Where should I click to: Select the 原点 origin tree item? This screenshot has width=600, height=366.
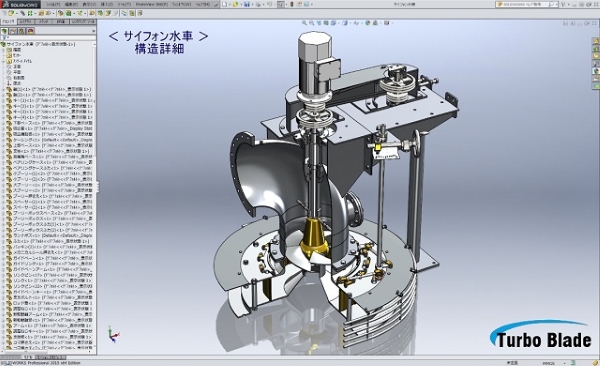(x=17, y=83)
